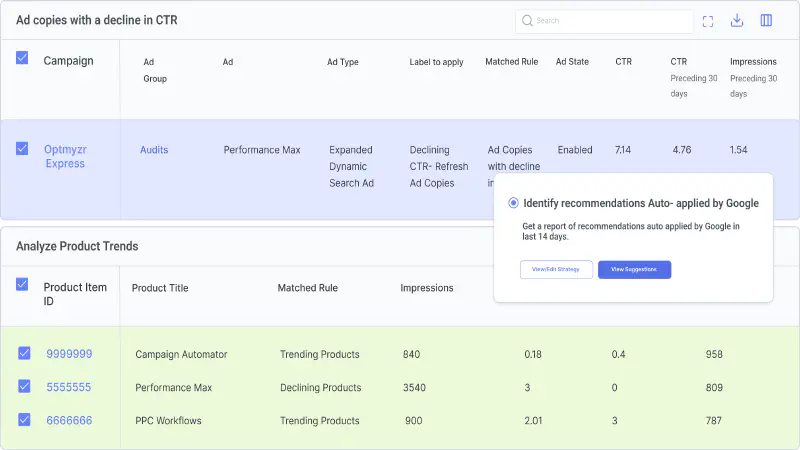The image size is (800, 450).
Task: Click Declining Products matched rule cell
Action: coord(320,387)
